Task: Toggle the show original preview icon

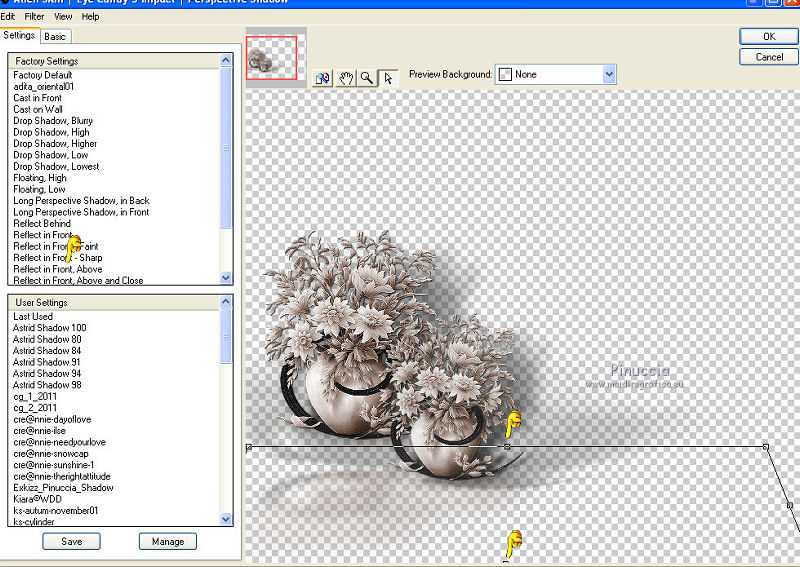Action: coord(323,78)
